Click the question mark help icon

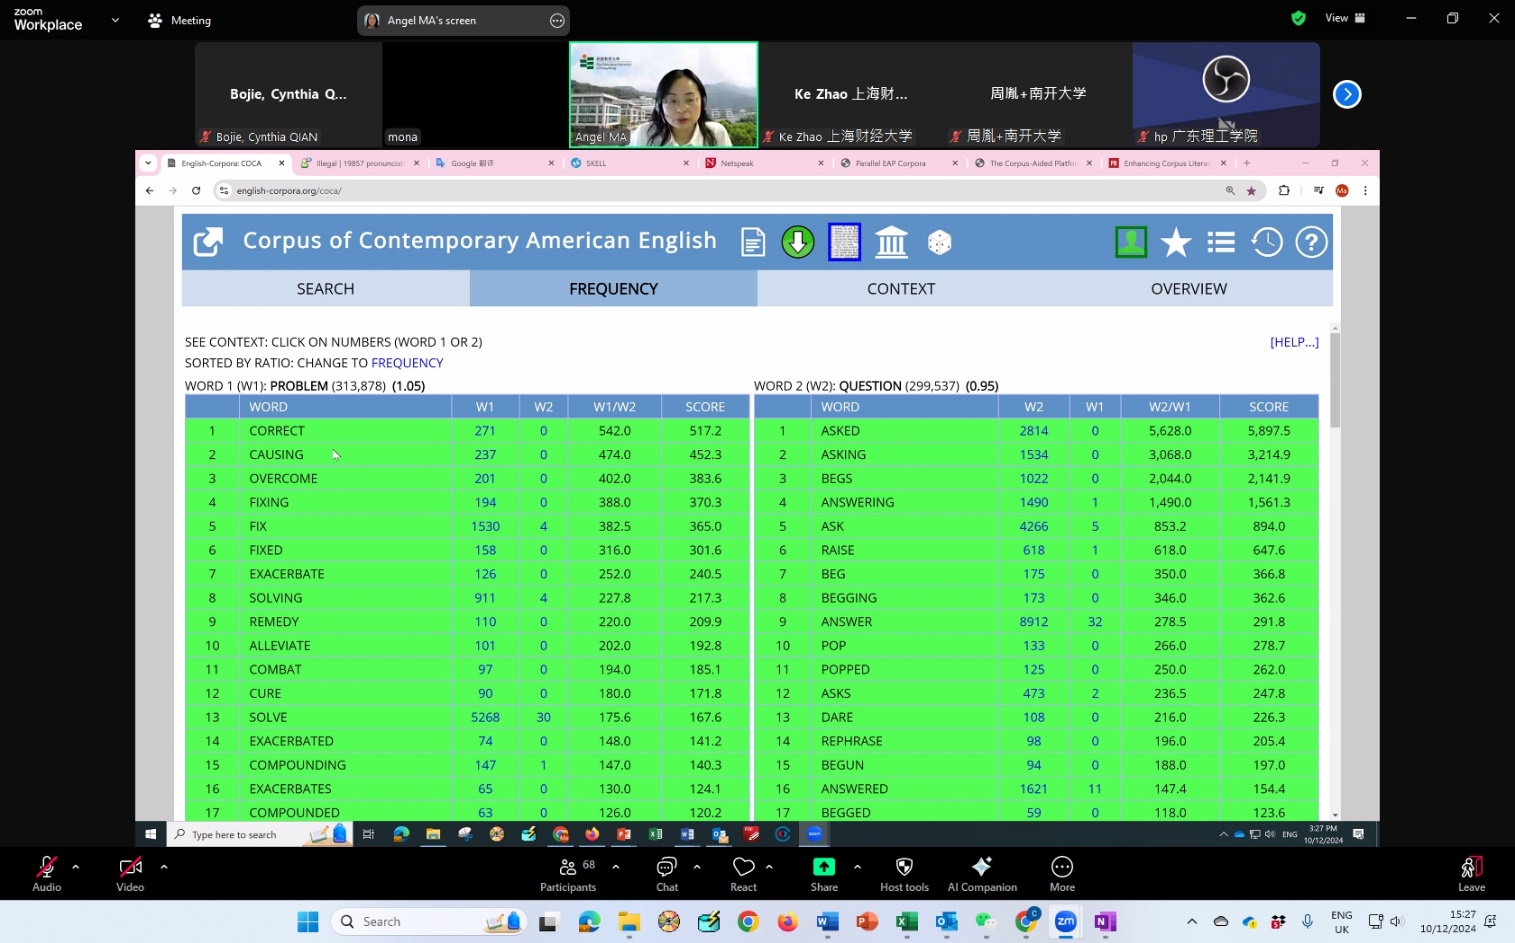1311,242
